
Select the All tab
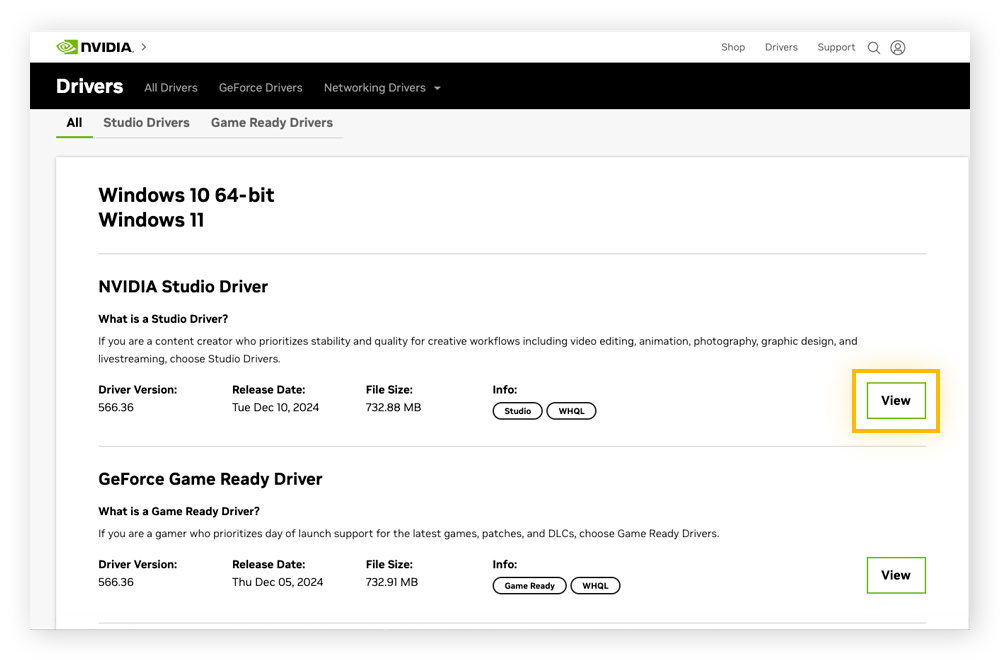tap(74, 122)
